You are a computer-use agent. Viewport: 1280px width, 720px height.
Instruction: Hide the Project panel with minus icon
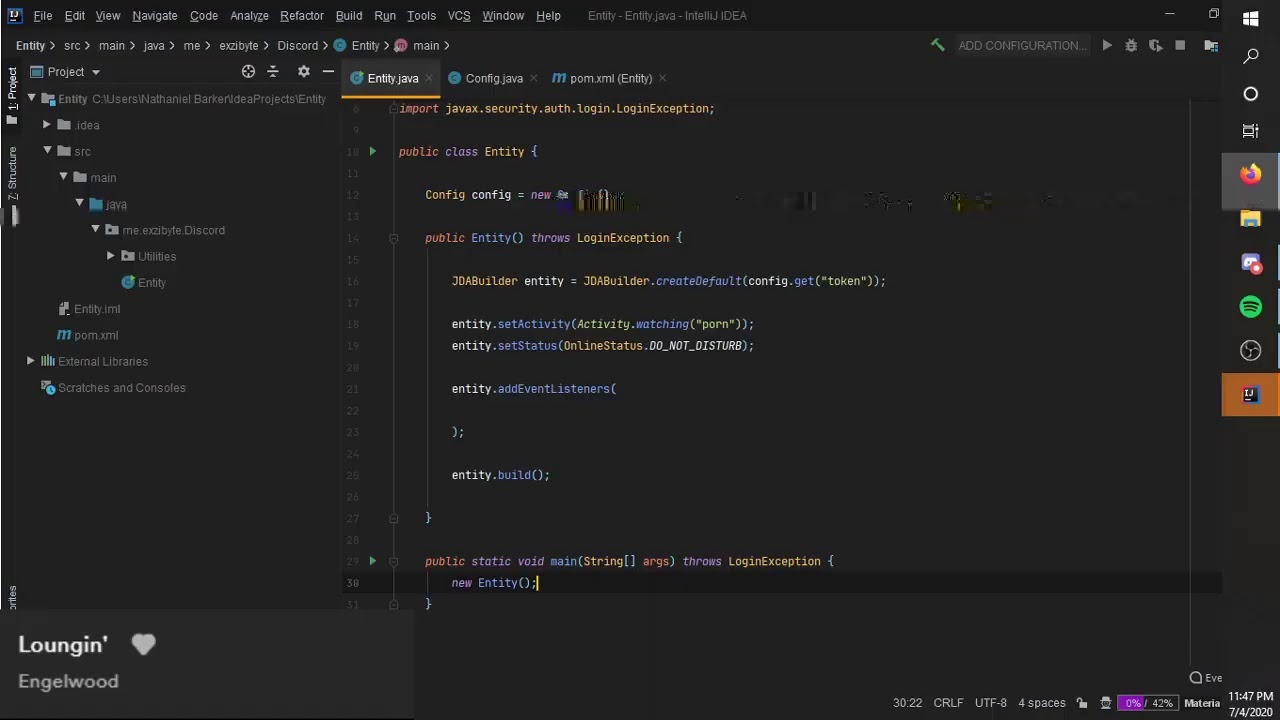(328, 71)
